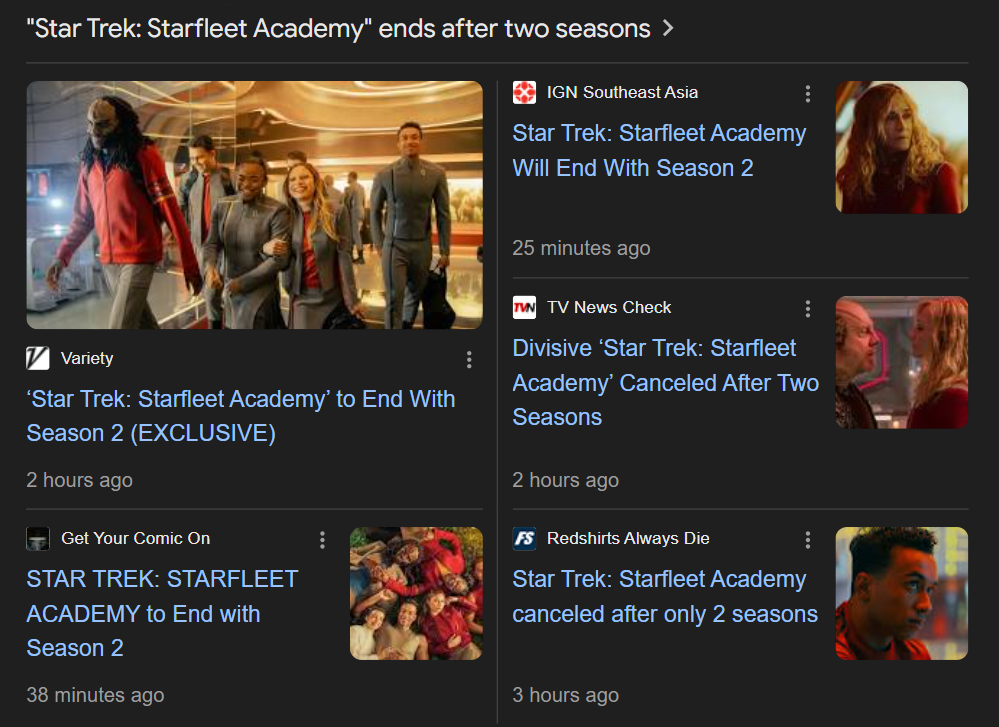
Task: Click the TV News Check logo icon
Action: (x=524, y=308)
